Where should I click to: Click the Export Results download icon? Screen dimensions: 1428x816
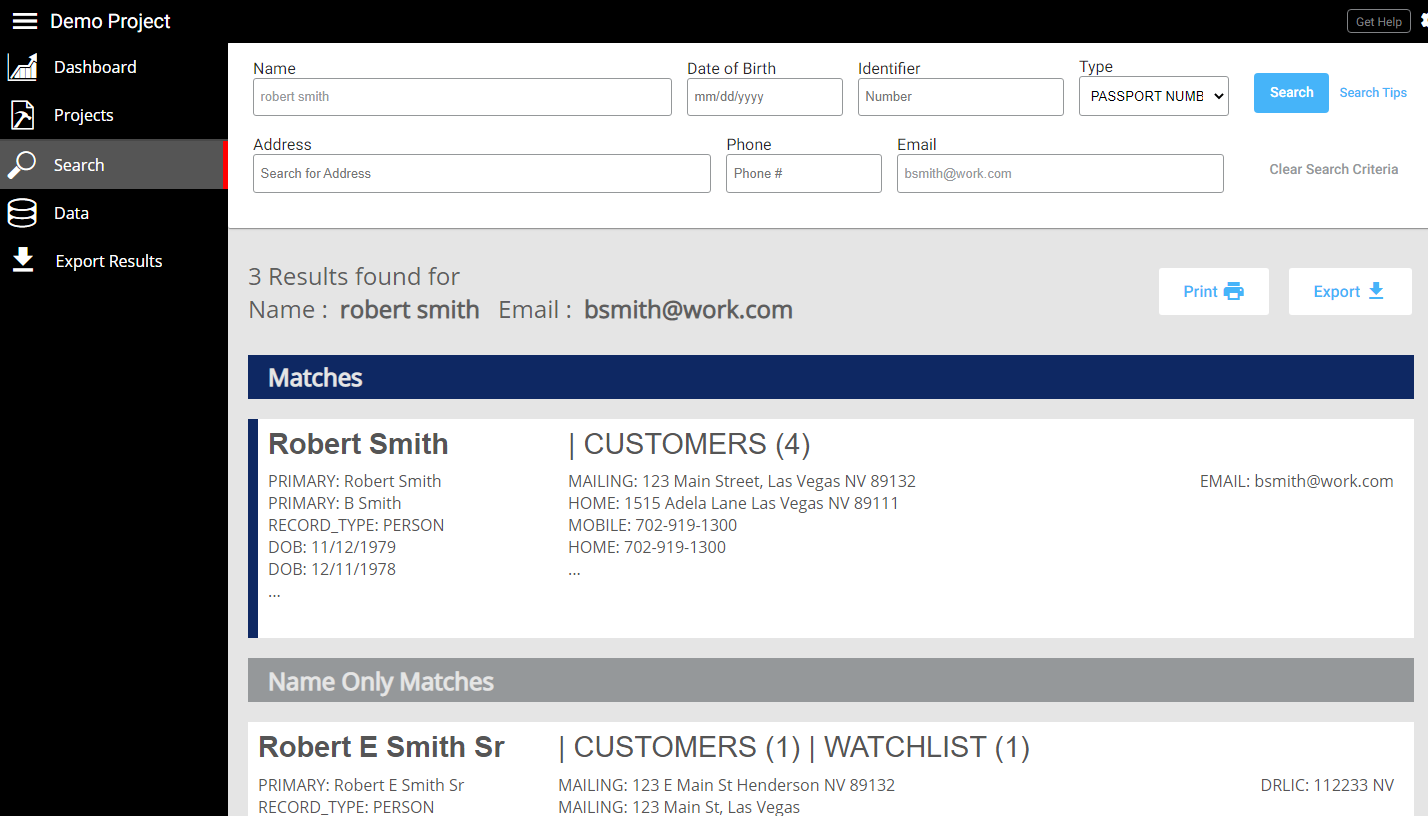tap(22, 261)
